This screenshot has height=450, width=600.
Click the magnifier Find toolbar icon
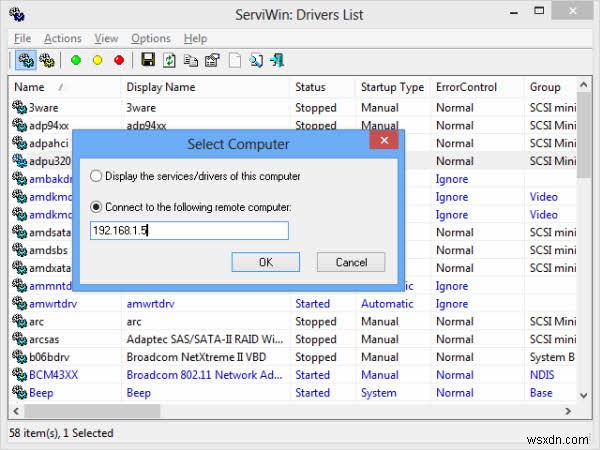coord(256,60)
